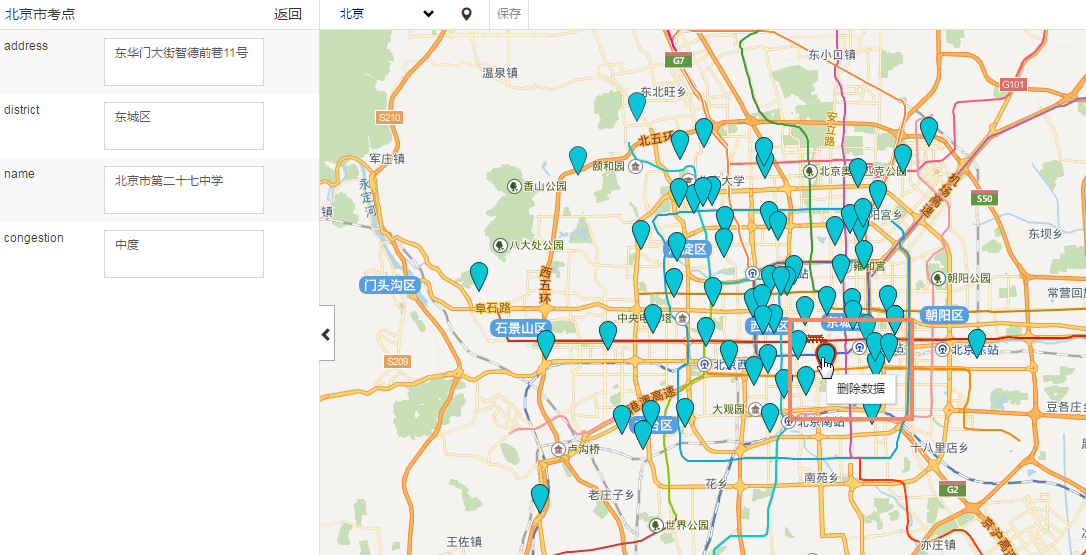Click the 东小口镇 map label

point(832,54)
